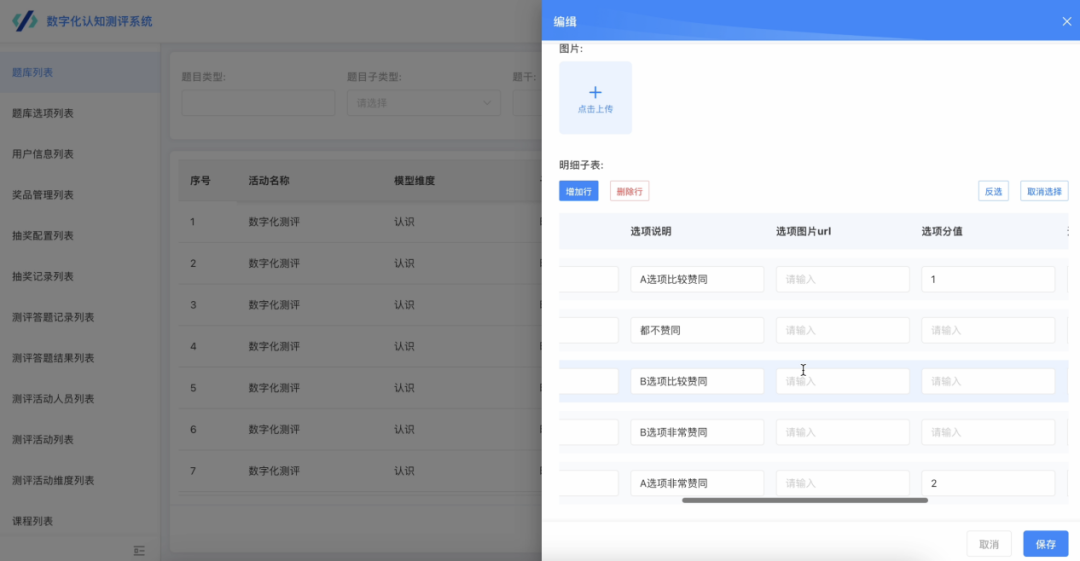Click the horizontal scrollbar of detail table

click(x=804, y=500)
